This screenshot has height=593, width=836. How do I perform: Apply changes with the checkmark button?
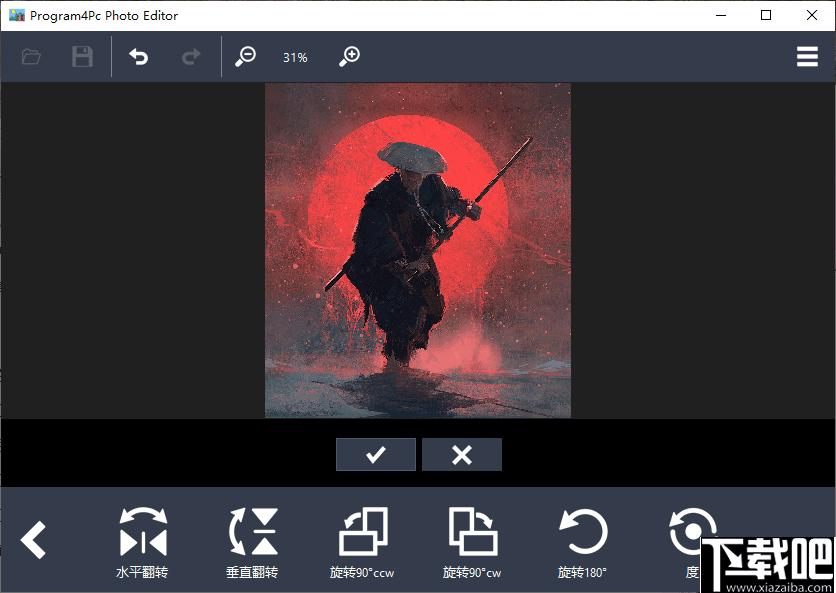point(376,455)
